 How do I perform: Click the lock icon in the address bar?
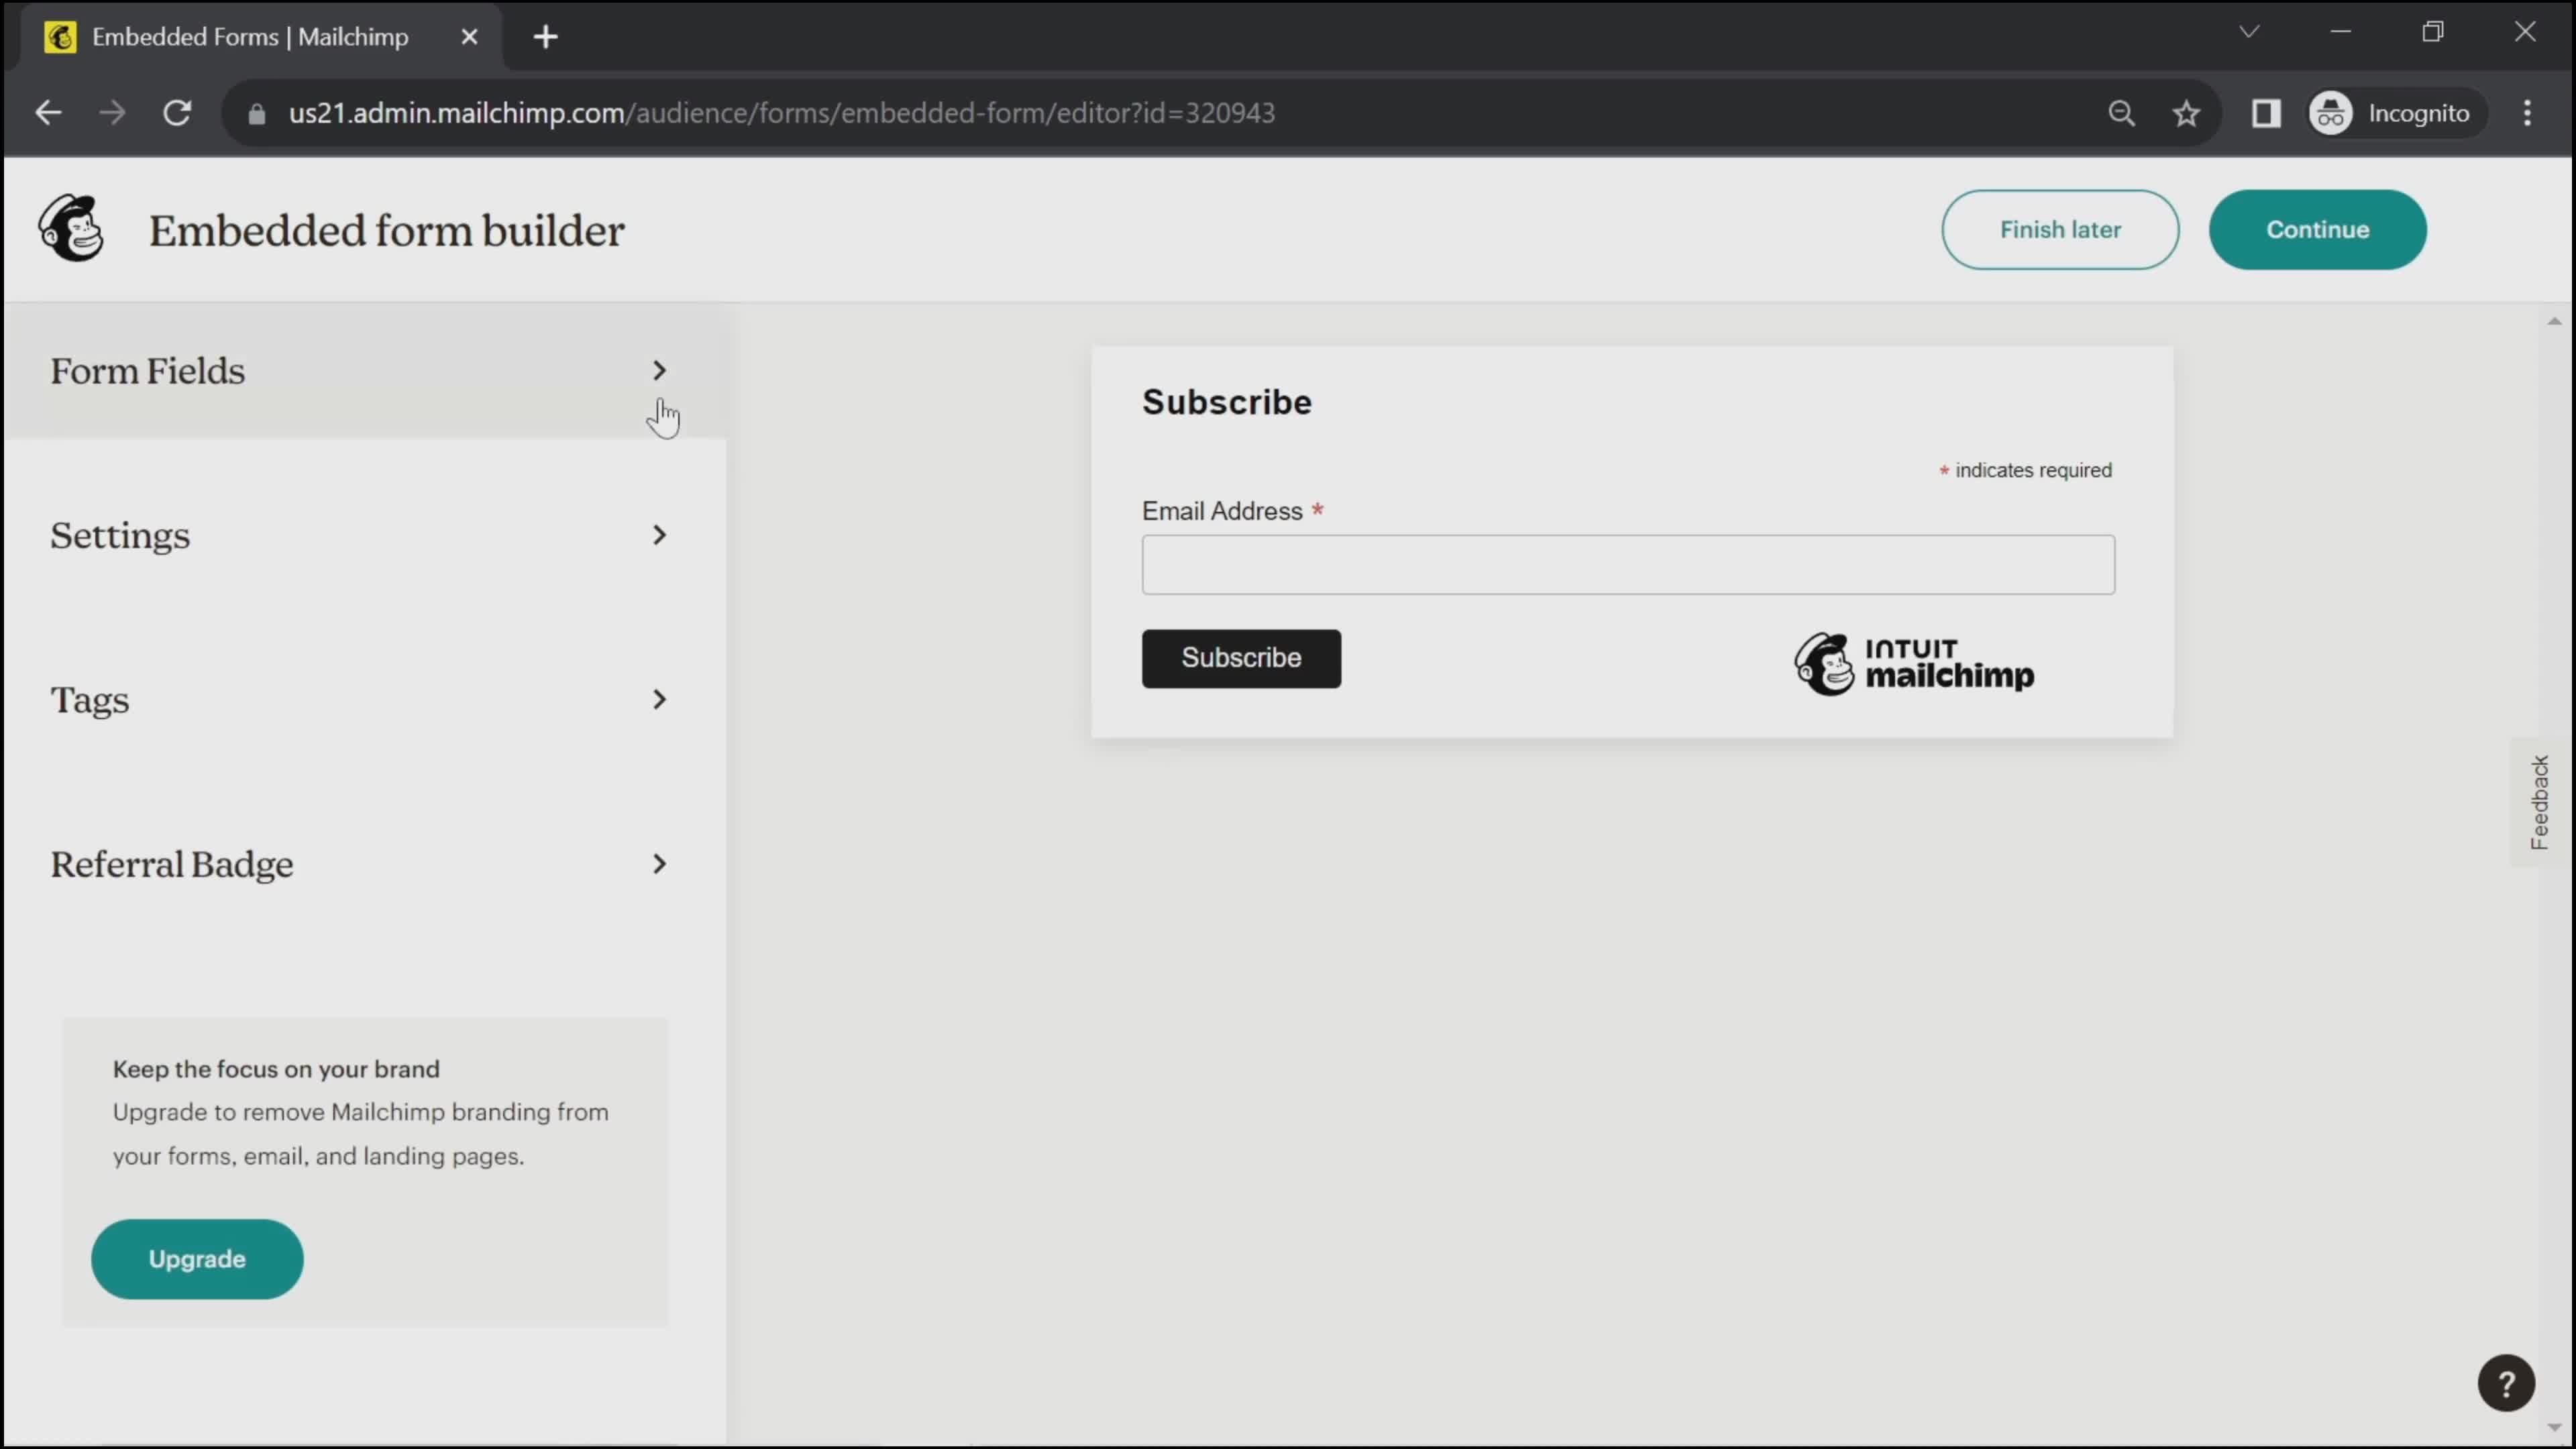click(256, 113)
